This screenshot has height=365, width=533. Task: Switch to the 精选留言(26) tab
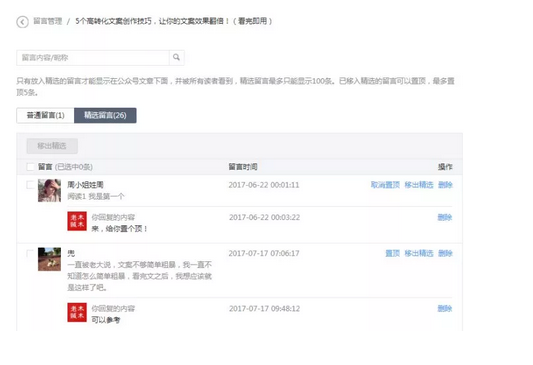coord(105,116)
